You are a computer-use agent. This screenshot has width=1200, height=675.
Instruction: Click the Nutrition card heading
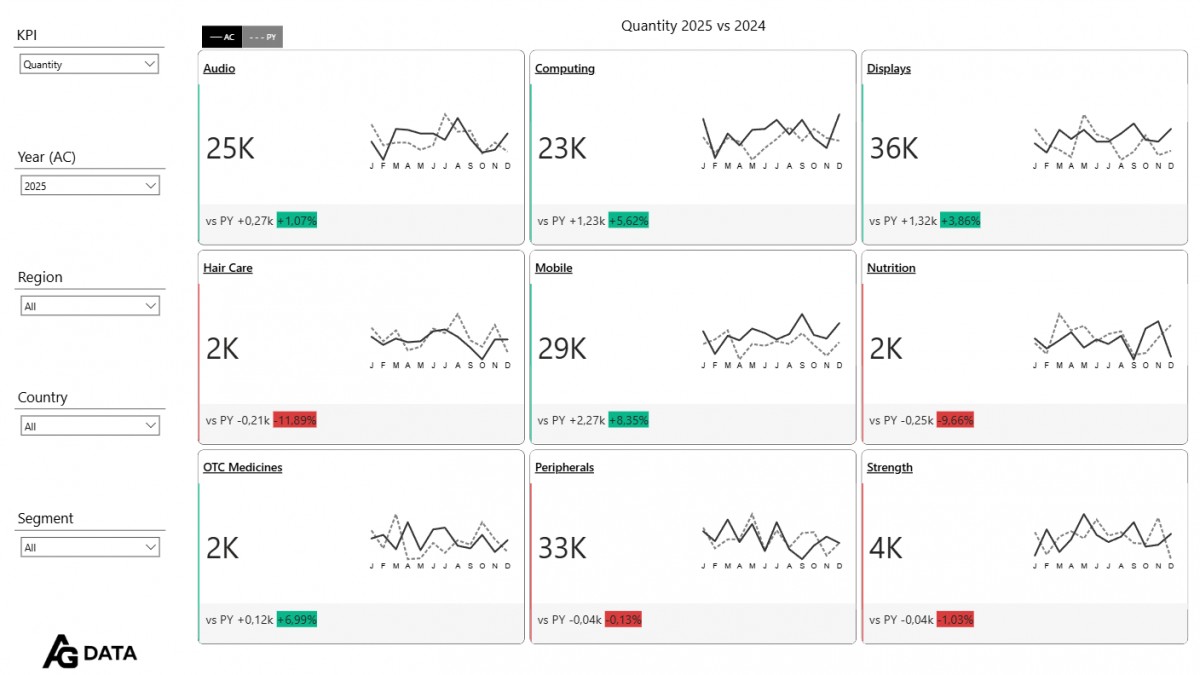[x=890, y=268]
